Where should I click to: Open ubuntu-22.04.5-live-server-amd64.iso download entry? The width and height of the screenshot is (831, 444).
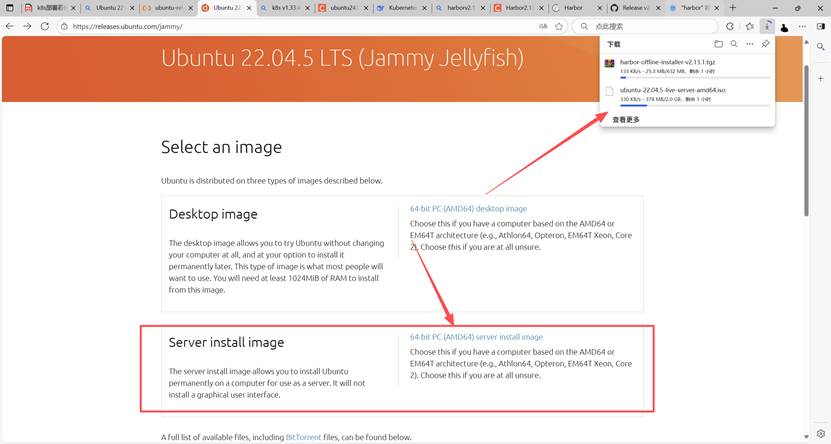tap(687, 94)
